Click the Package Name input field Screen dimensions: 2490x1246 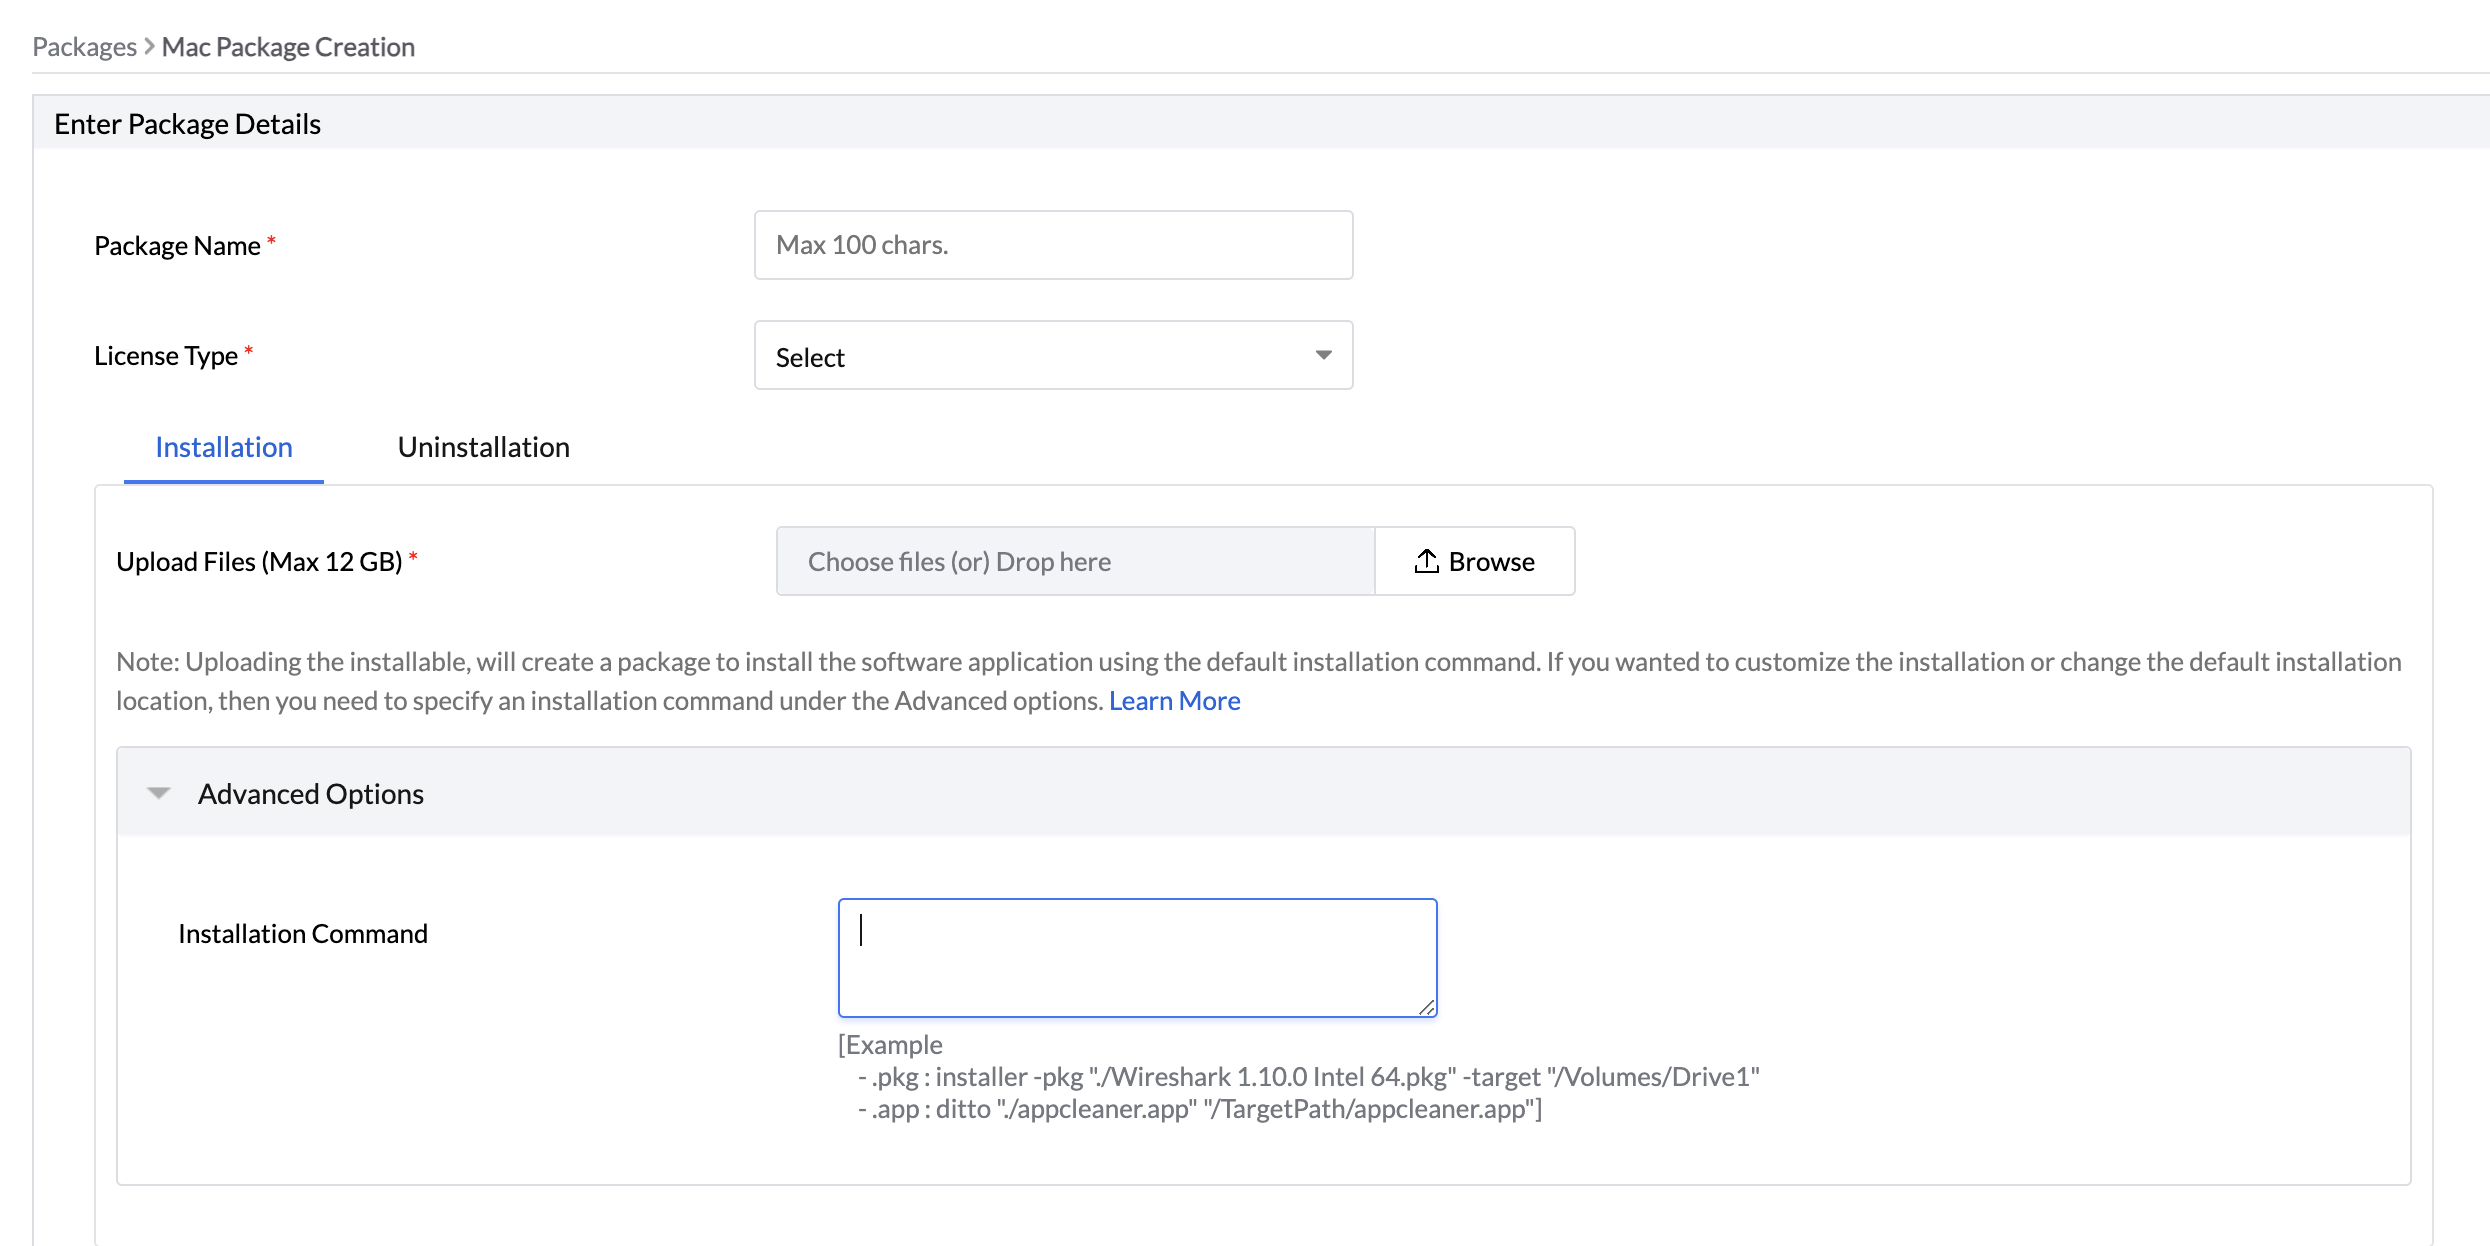tap(1054, 245)
